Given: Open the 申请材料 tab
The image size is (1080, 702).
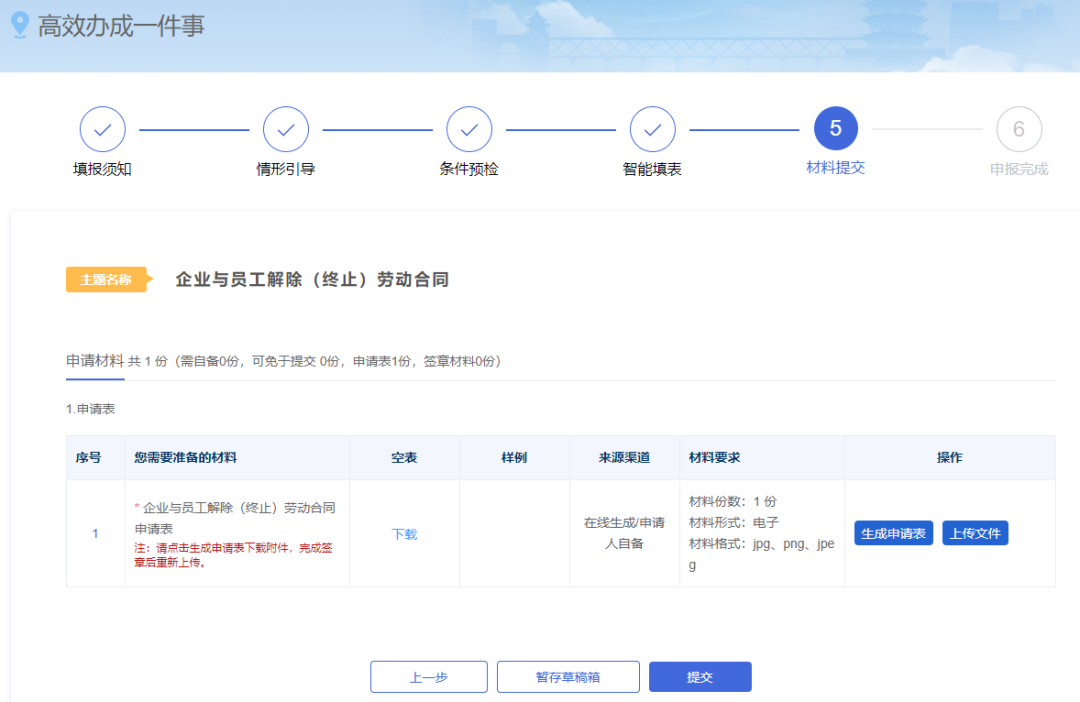Looking at the screenshot, I should [x=95, y=361].
